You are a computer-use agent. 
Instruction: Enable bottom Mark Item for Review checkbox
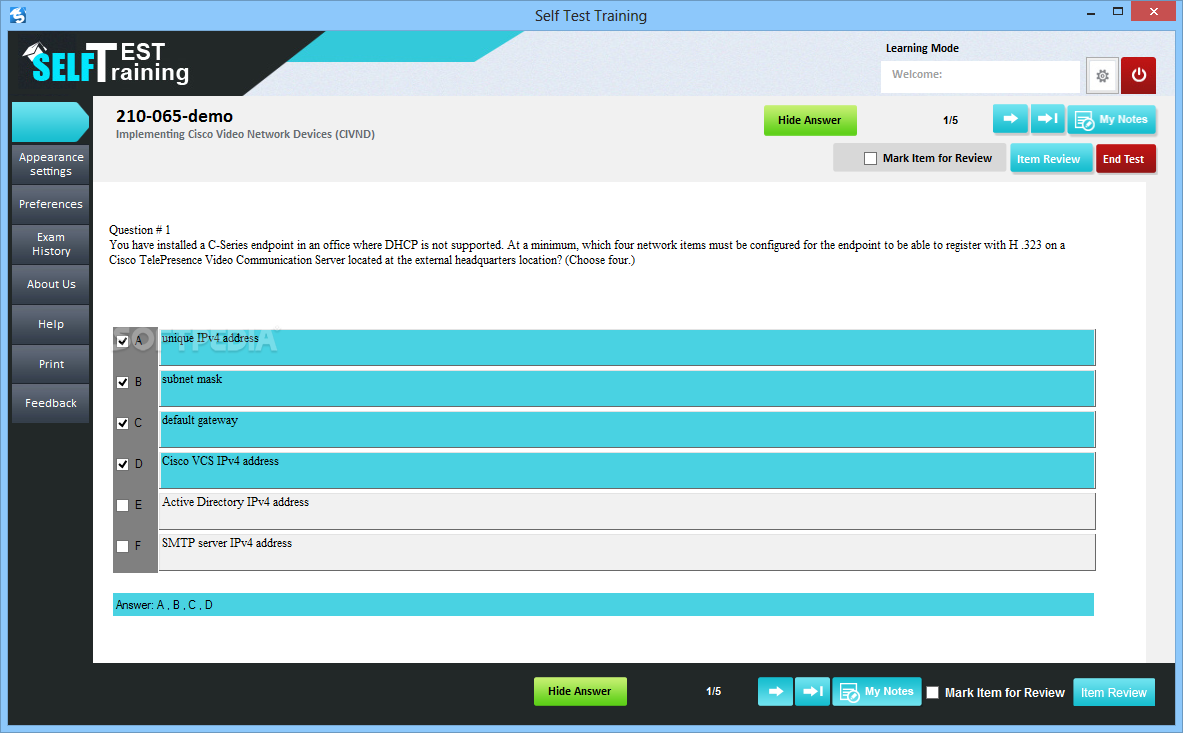[x=933, y=692]
